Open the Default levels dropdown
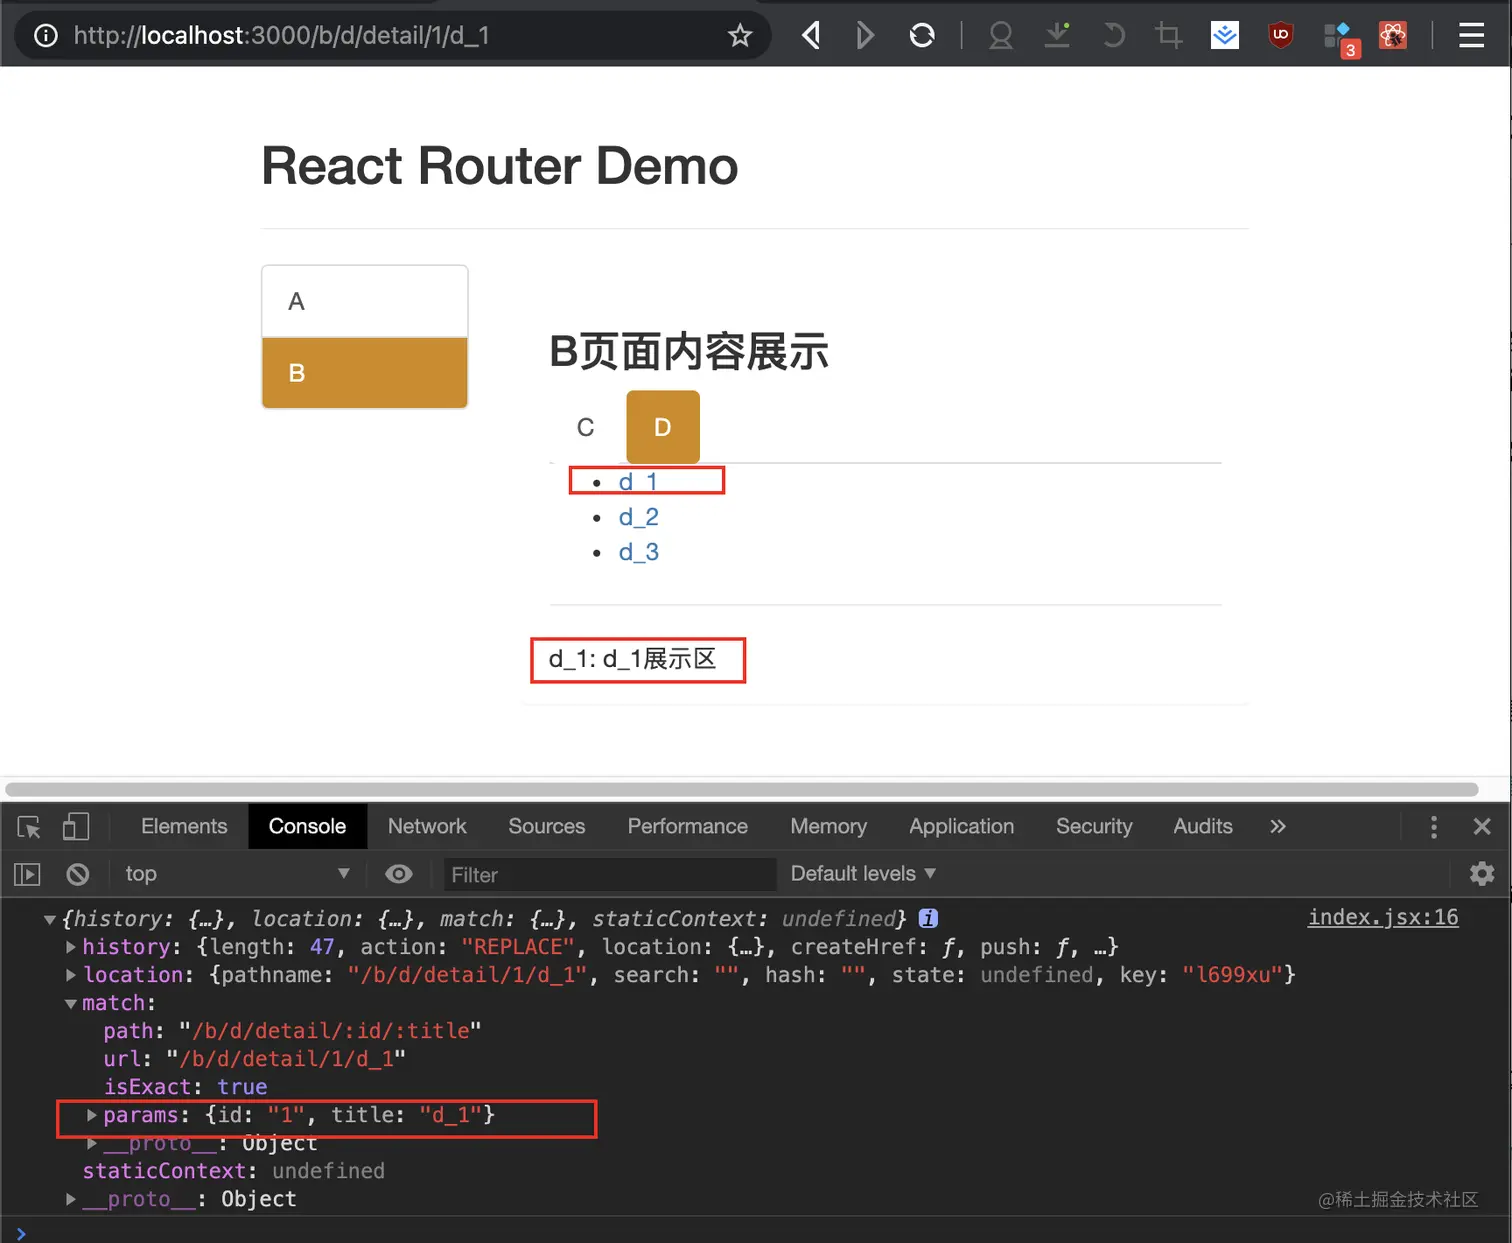 863,874
